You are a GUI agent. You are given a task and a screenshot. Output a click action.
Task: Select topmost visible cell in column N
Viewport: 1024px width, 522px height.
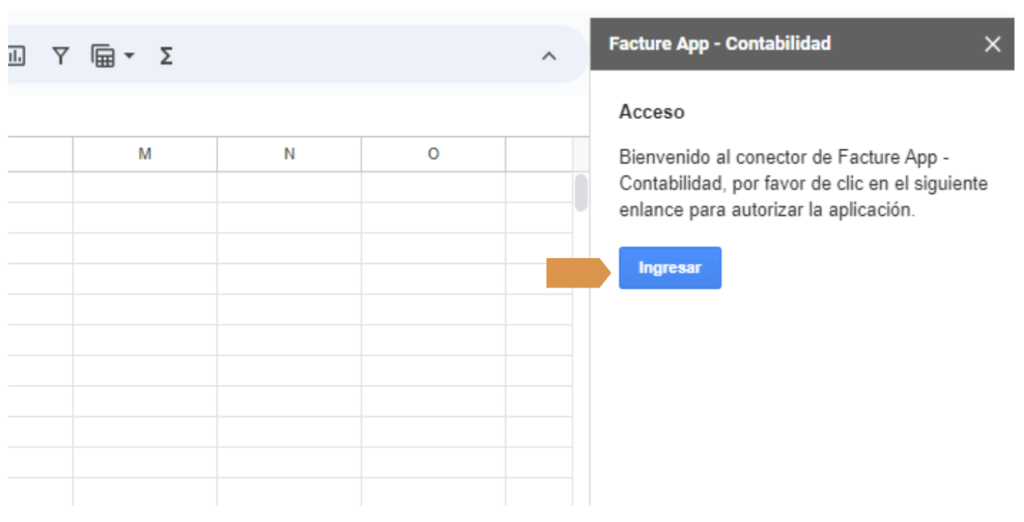[289, 187]
